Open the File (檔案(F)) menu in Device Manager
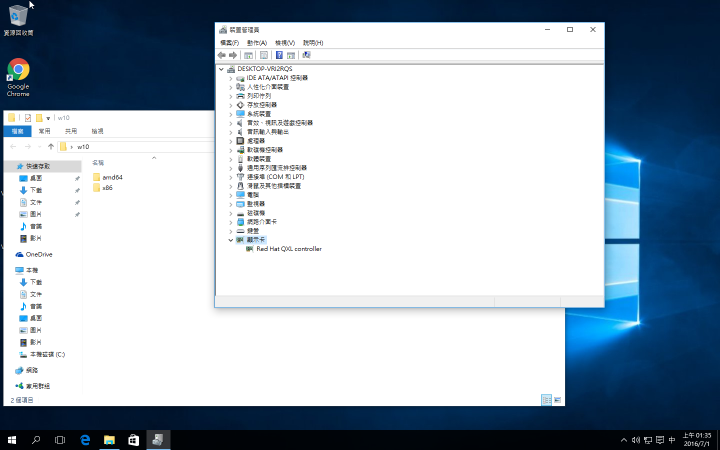 pos(229,43)
